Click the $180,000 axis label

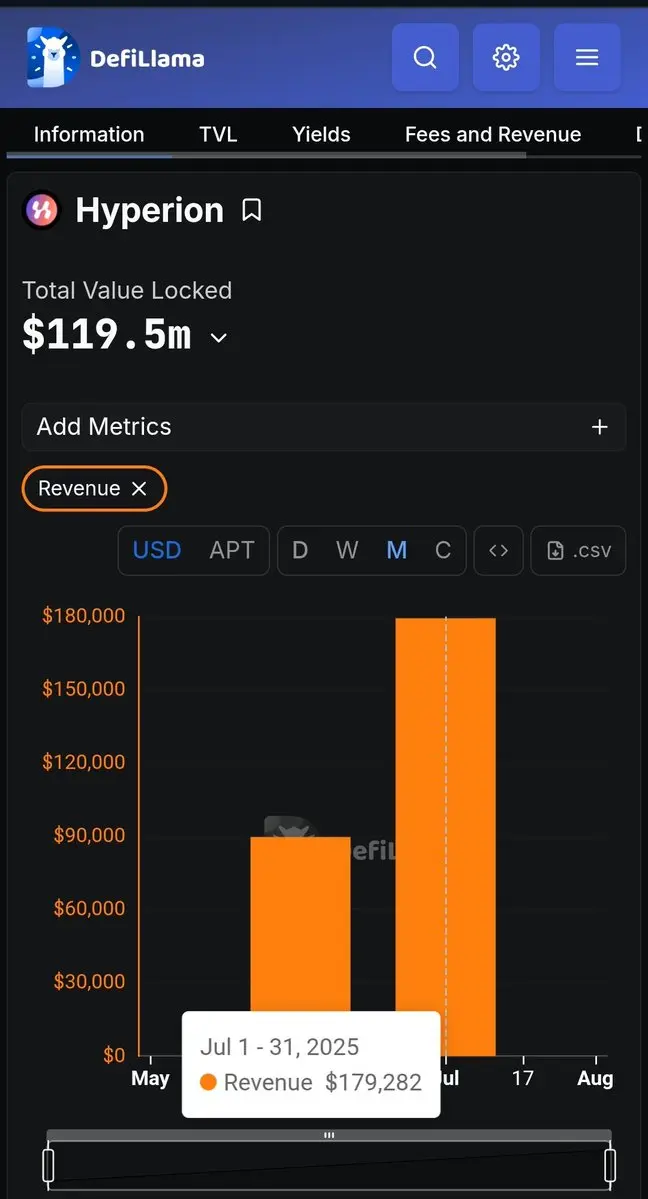(x=83, y=616)
